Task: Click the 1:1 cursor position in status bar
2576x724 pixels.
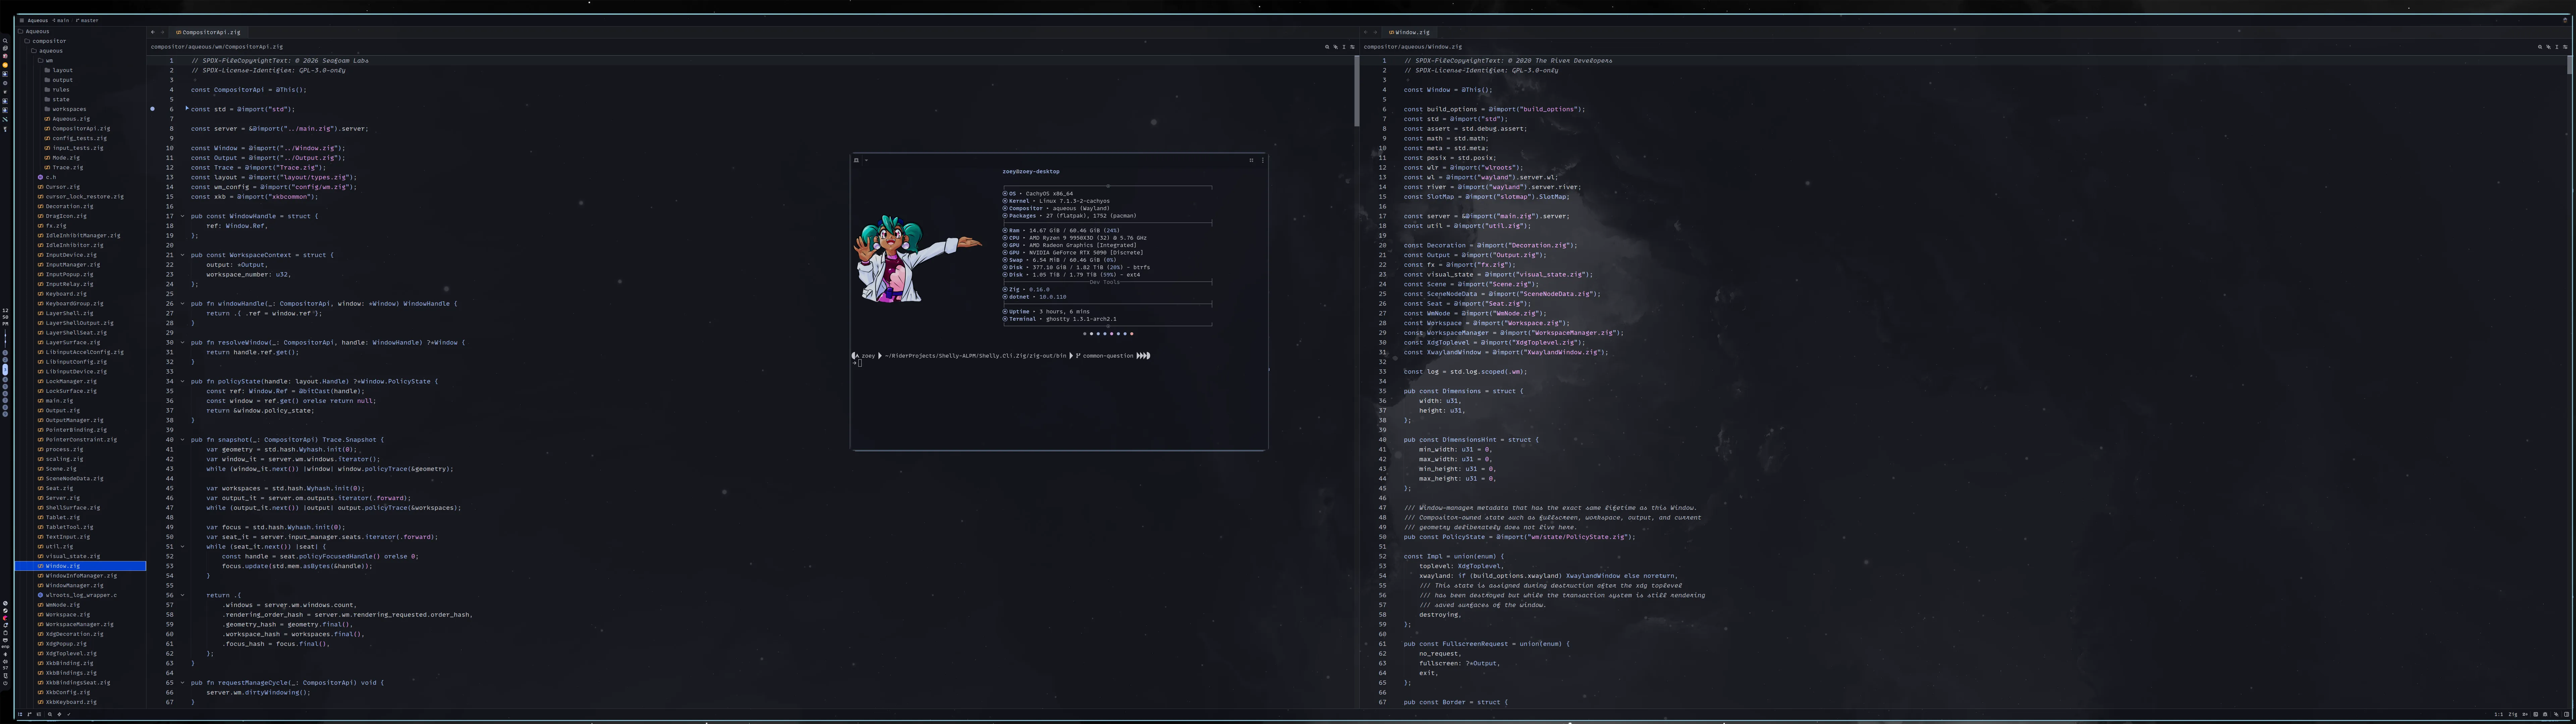Action: (2499, 714)
